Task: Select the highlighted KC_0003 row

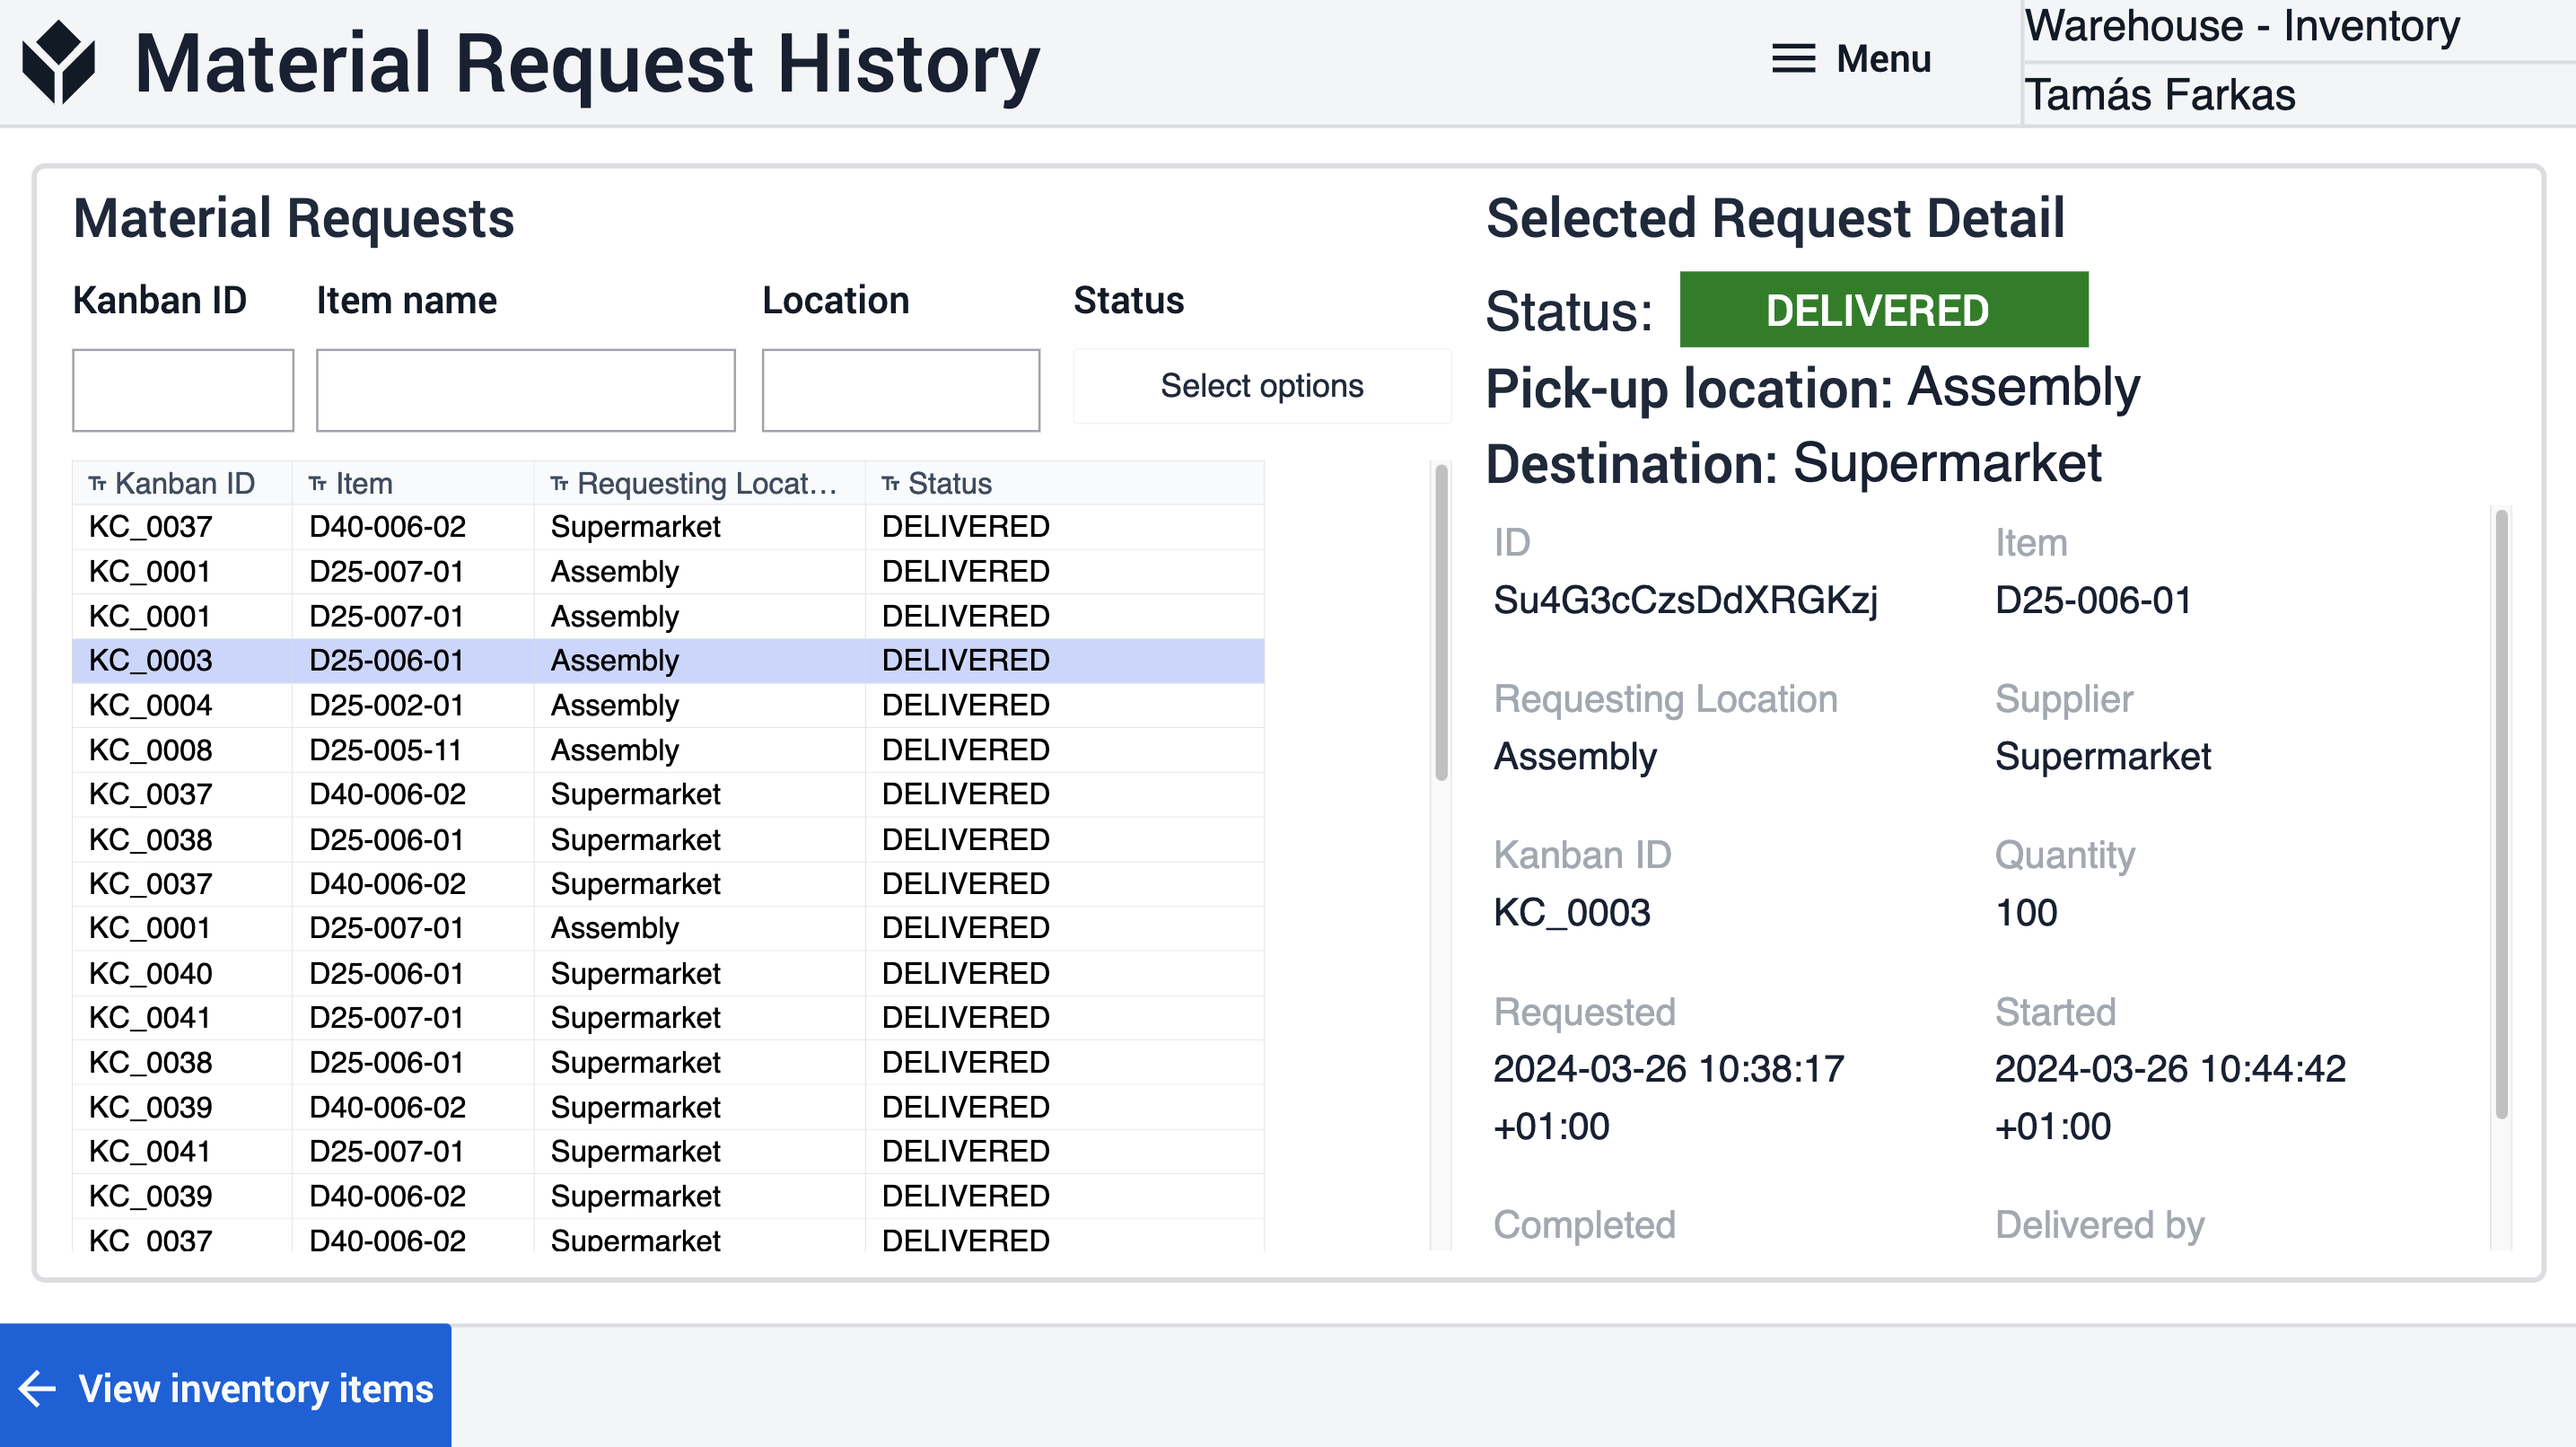Action: pyautogui.click(x=668, y=661)
